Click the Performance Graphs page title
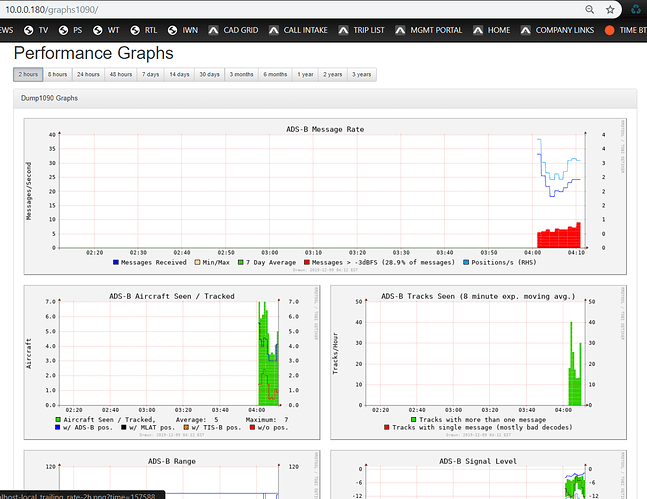 (94, 53)
